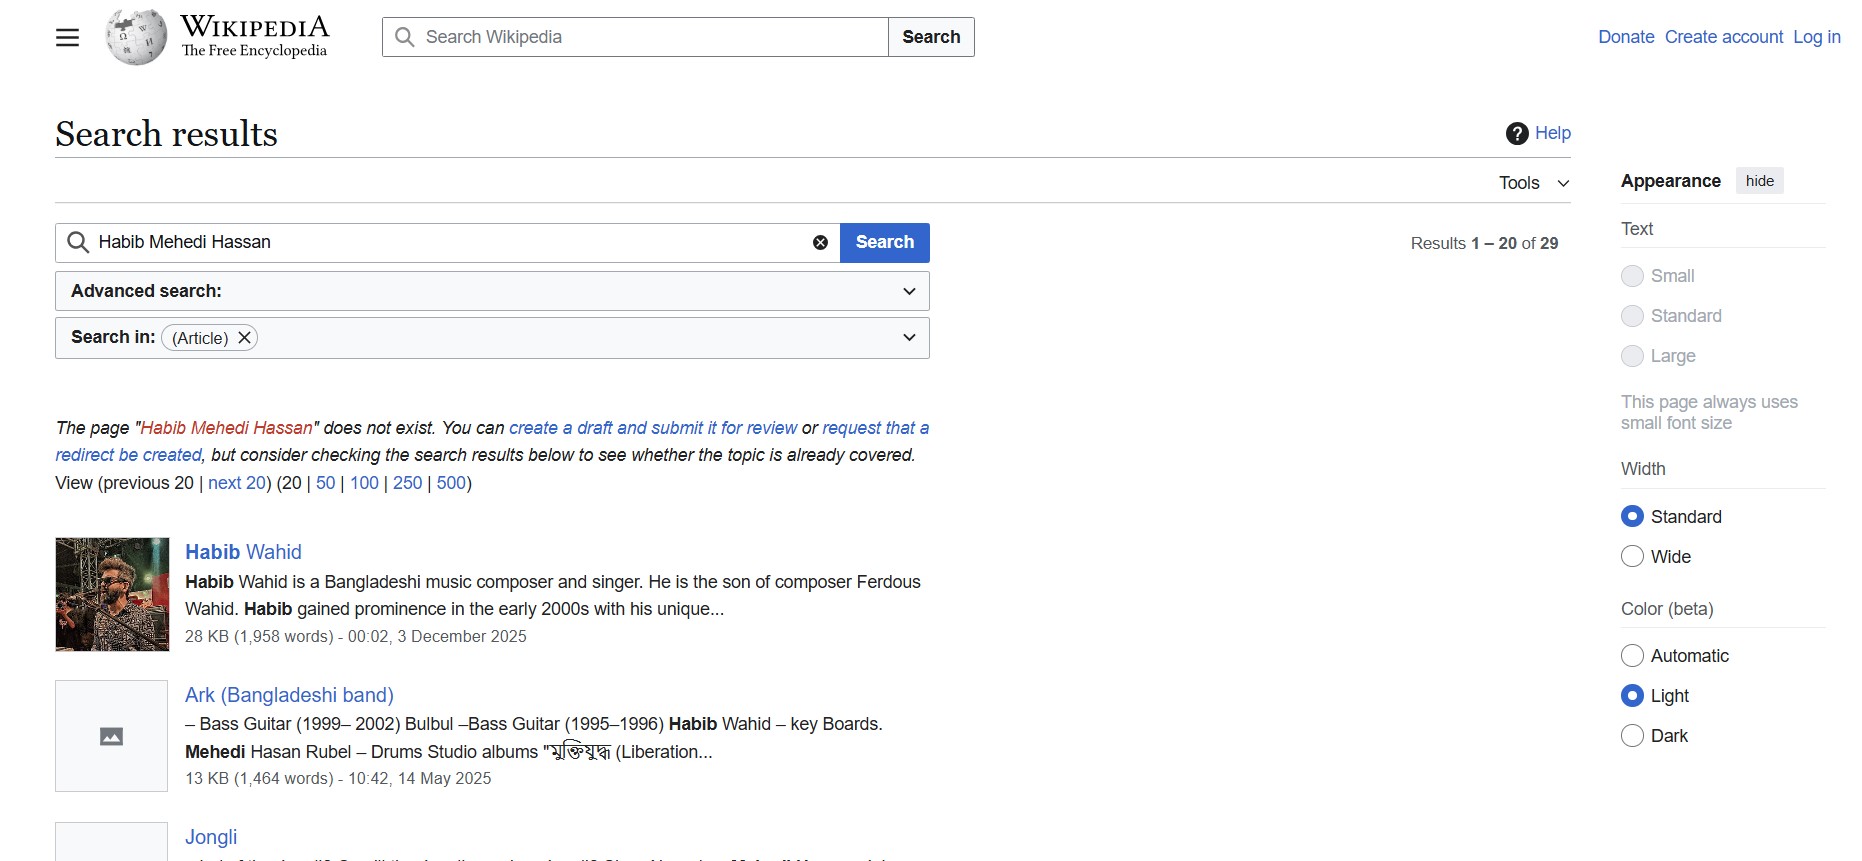Expand the Advanced search section
The height and width of the screenshot is (861, 1862).
pos(908,291)
